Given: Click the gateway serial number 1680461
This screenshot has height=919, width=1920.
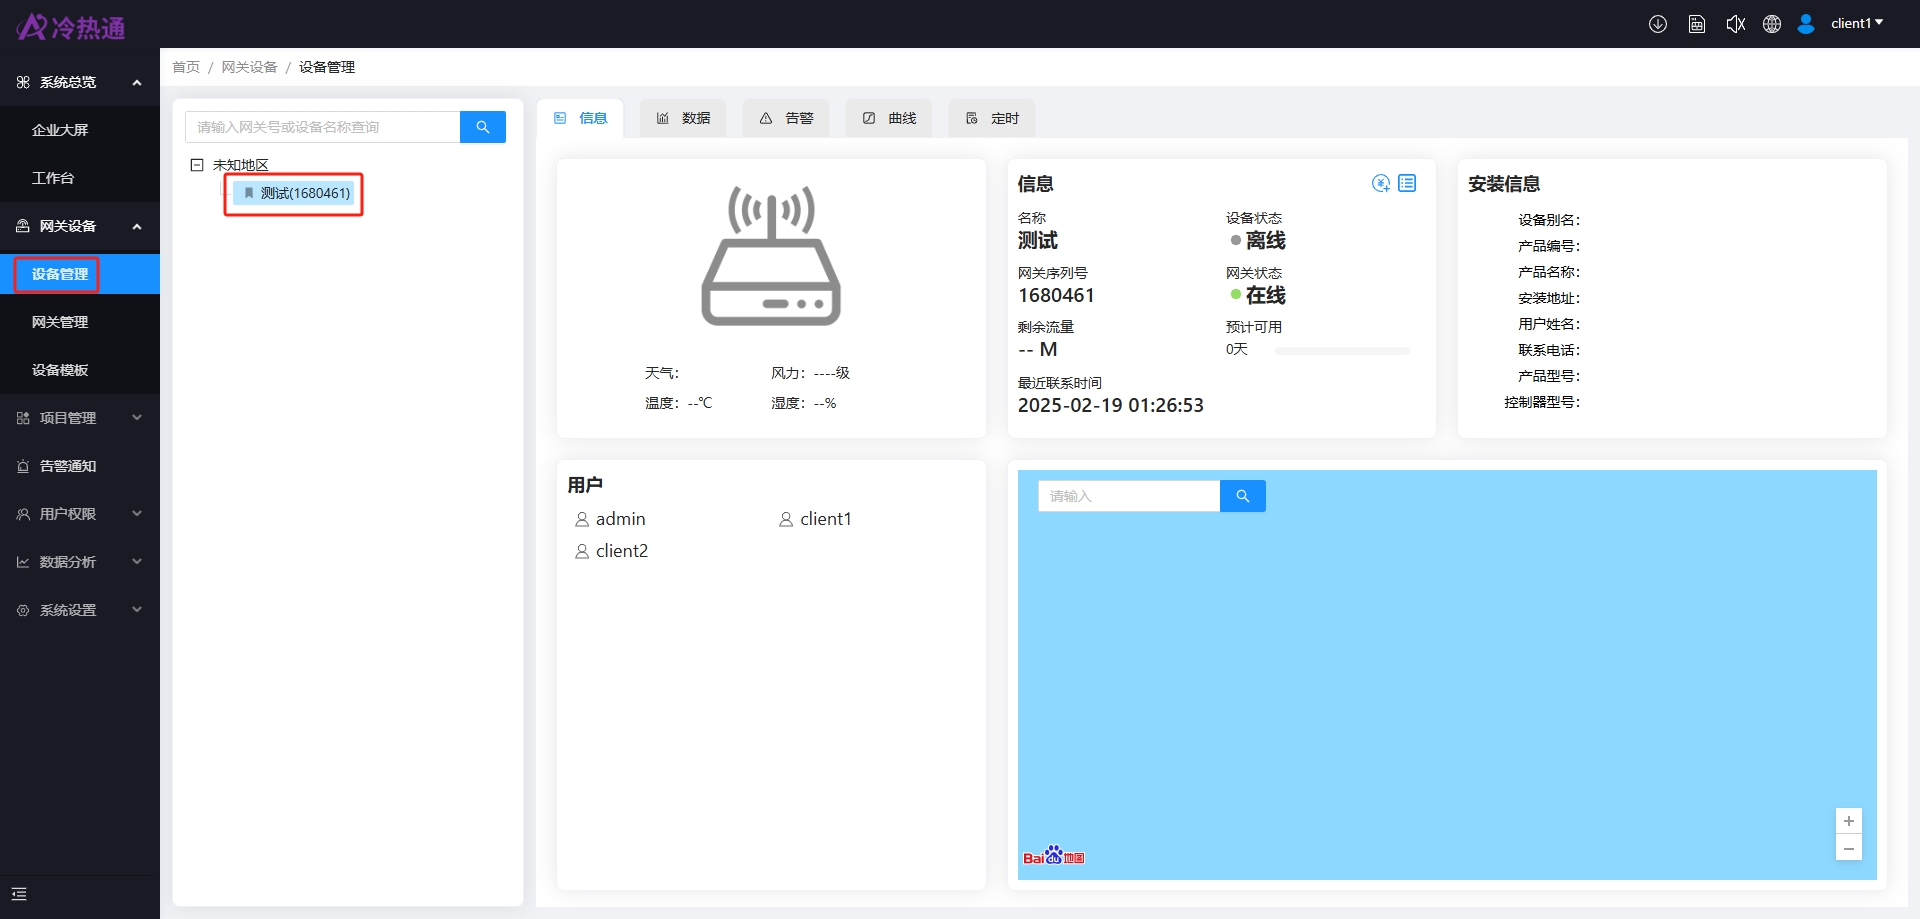Looking at the screenshot, I should tap(1056, 295).
